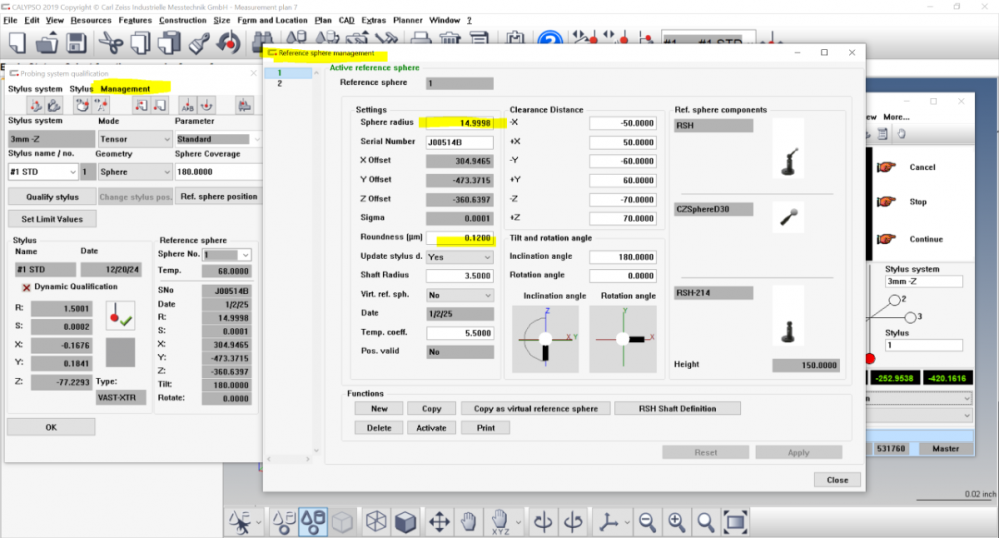Click the RSH Shaft Definition button
The height and width of the screenshot is (538, 999).
coord(677,409)
